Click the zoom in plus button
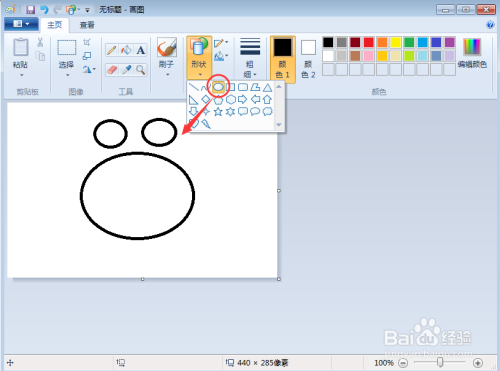Screen dimensions: 500x371 [x=478, y=363]
